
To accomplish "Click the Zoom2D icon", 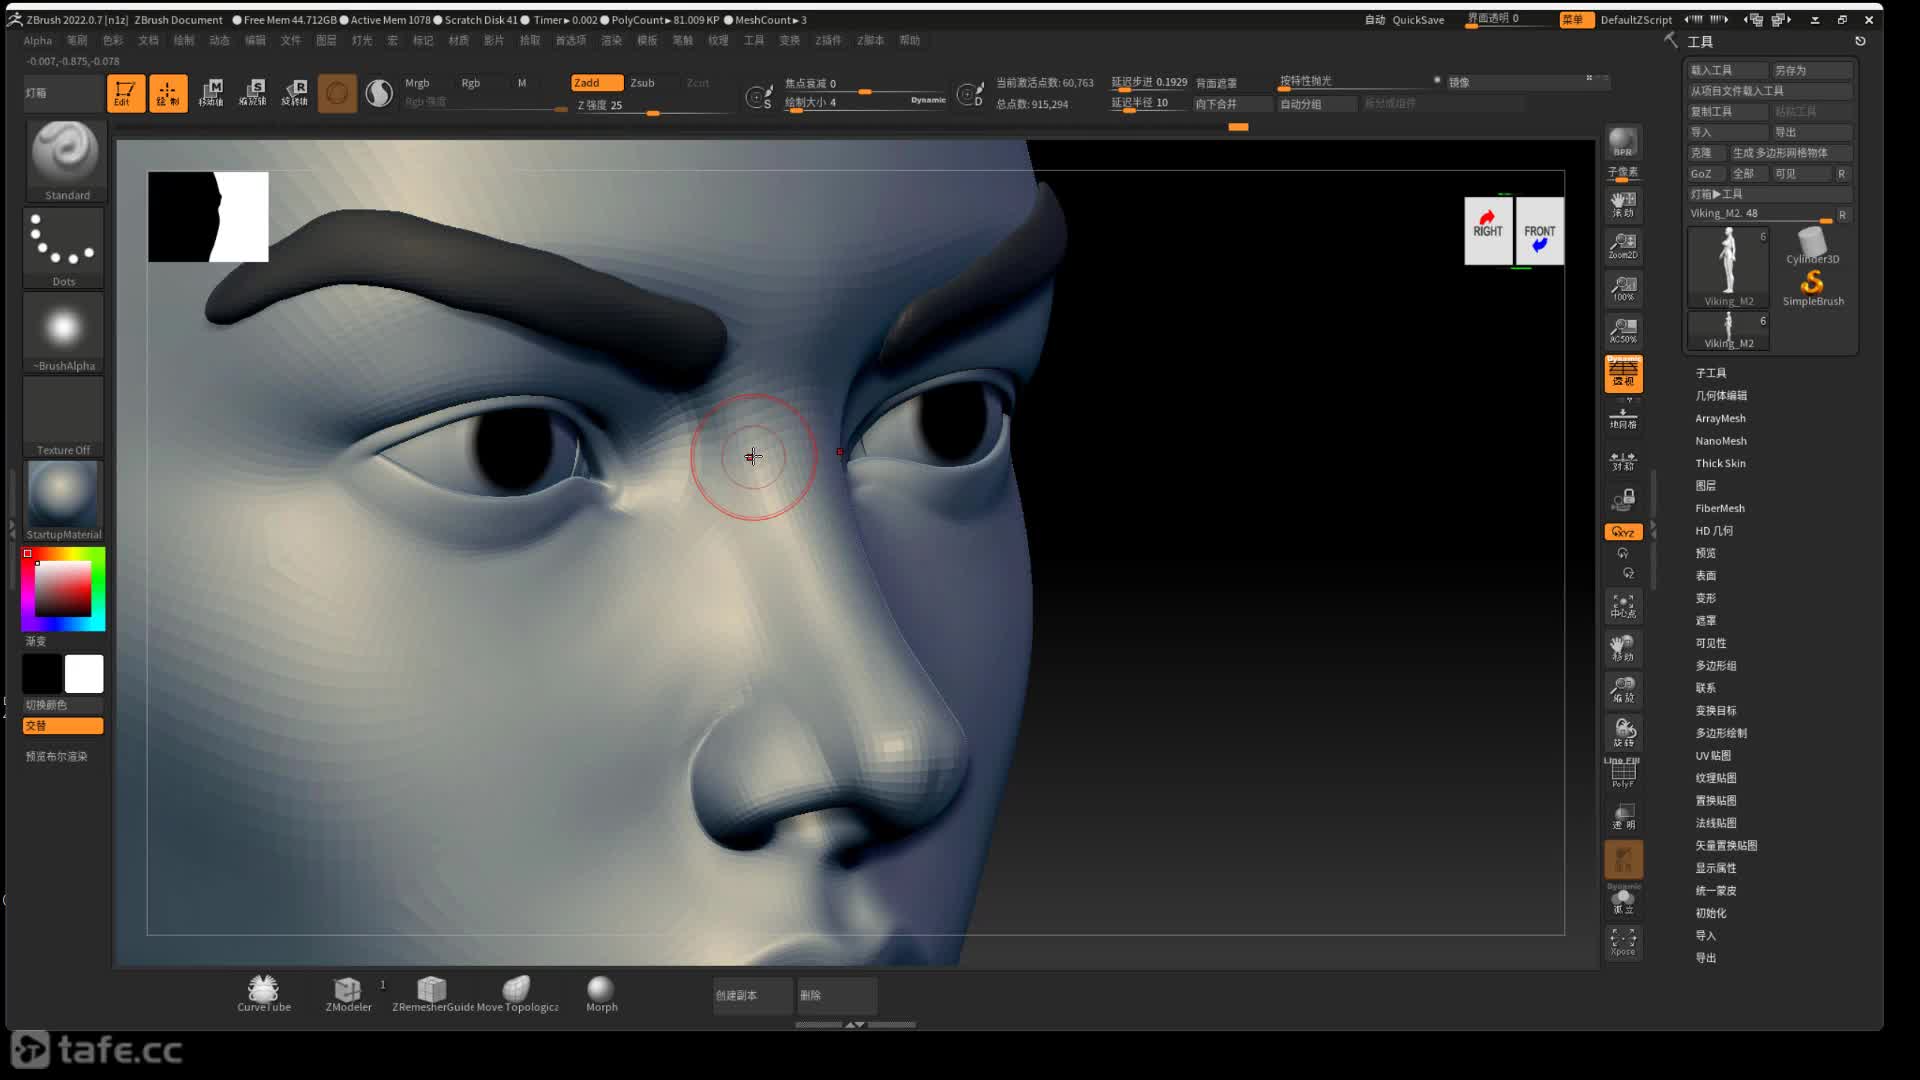I will tap(1623, 246).
